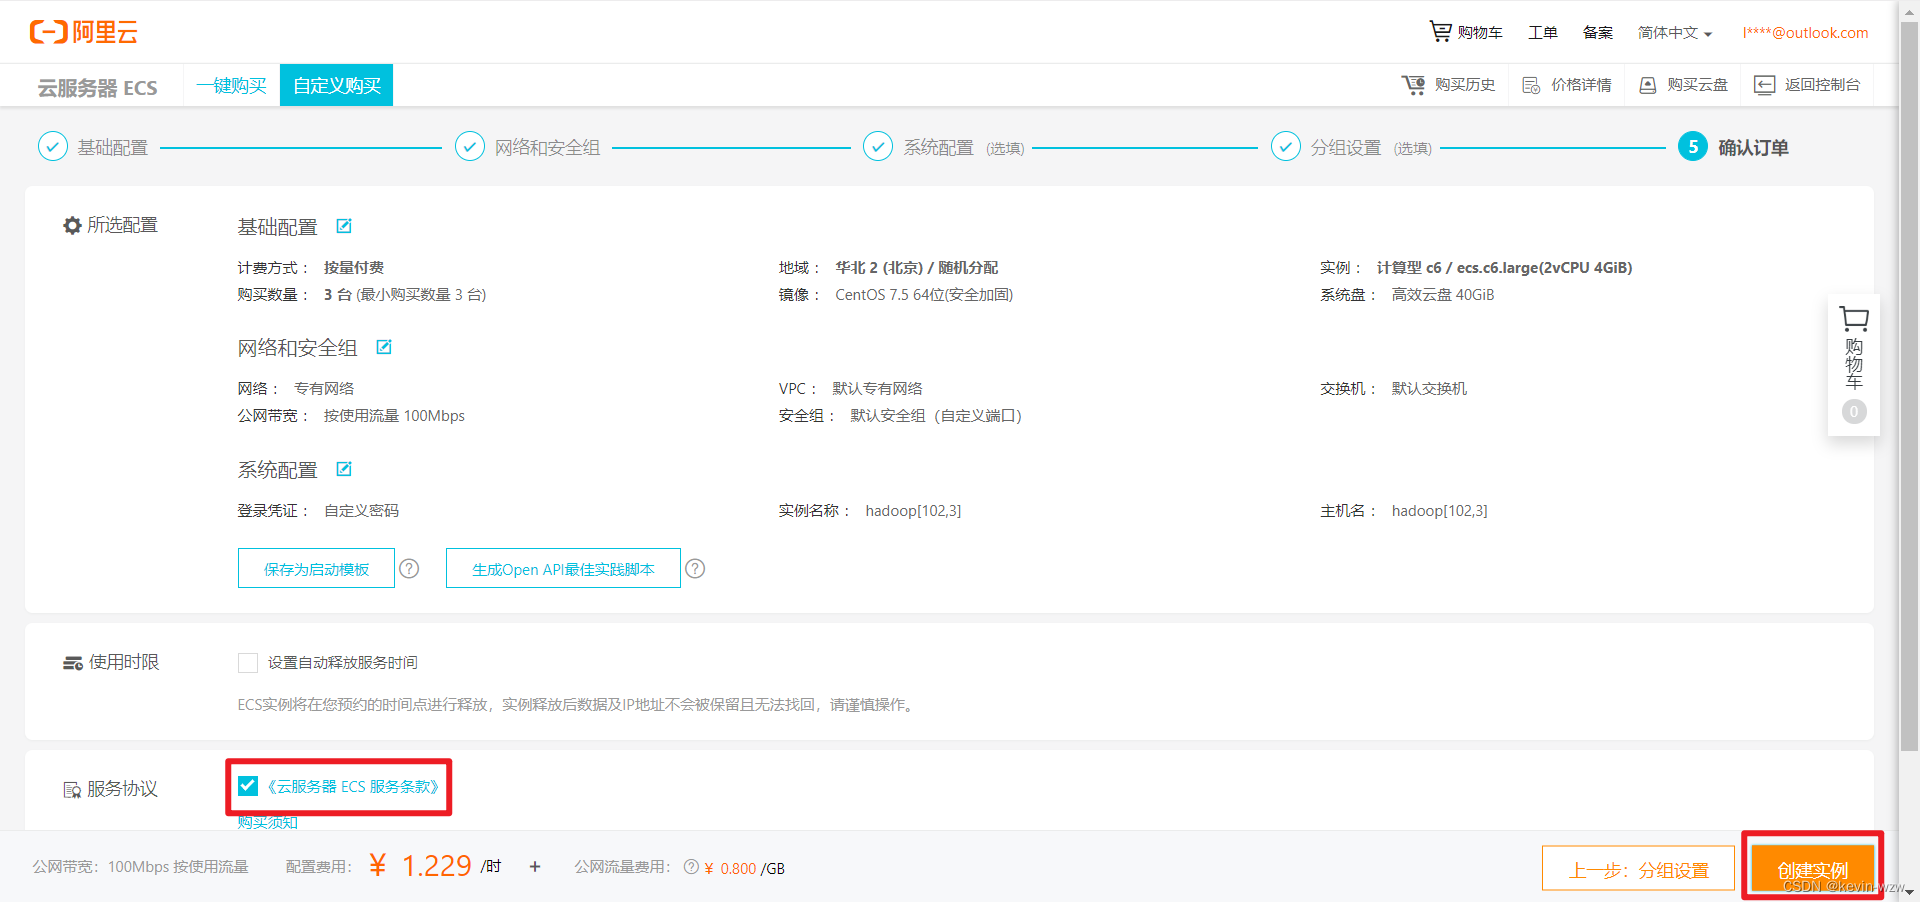This screenshot has height=902, width=1920.
Task: Expand the 简体中文 language dropdown
Action: [x=1675, y=32]
